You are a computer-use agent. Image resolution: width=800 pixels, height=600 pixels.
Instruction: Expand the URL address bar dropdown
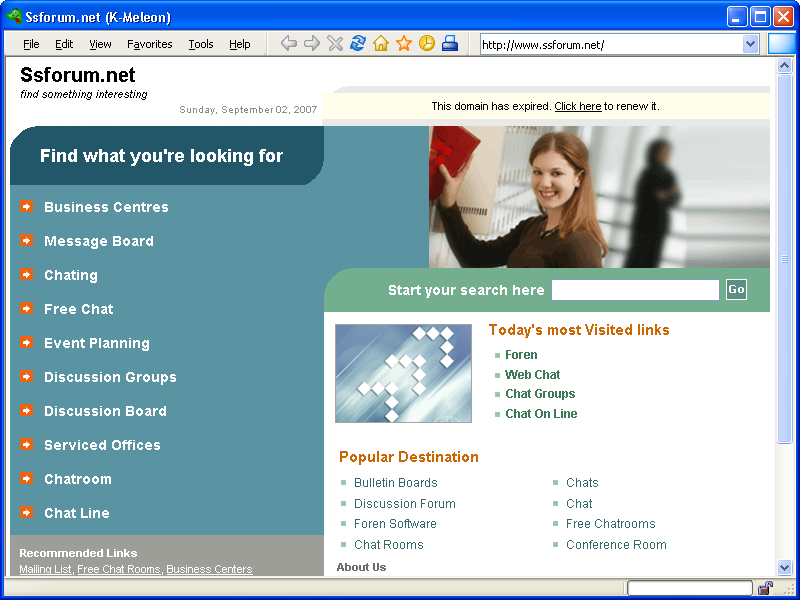pyautogui.click(x=750, y=44)
